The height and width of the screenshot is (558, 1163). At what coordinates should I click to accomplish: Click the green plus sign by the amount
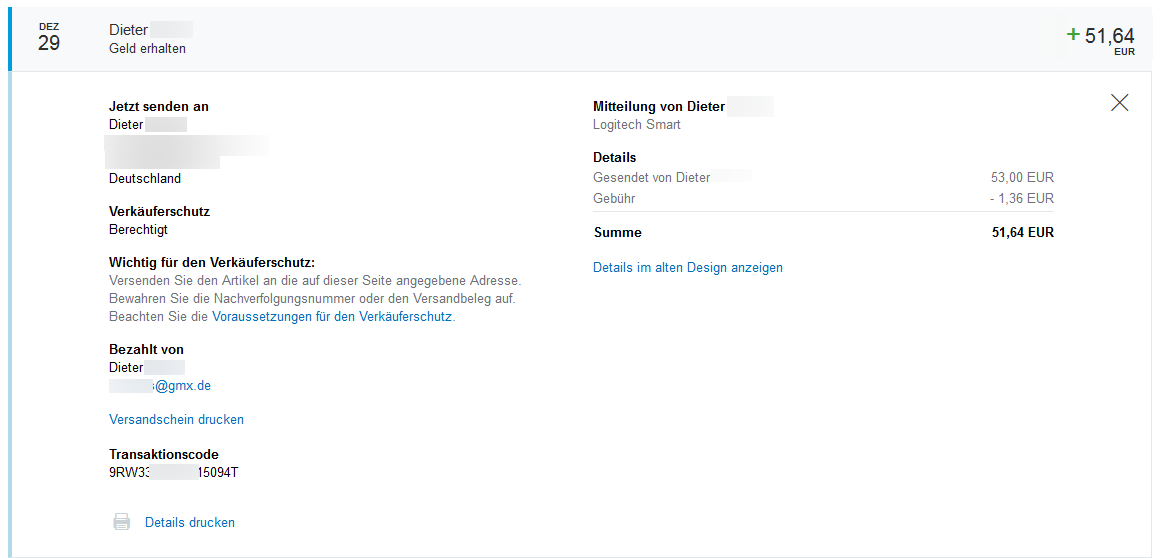(x=1073, y=34)
